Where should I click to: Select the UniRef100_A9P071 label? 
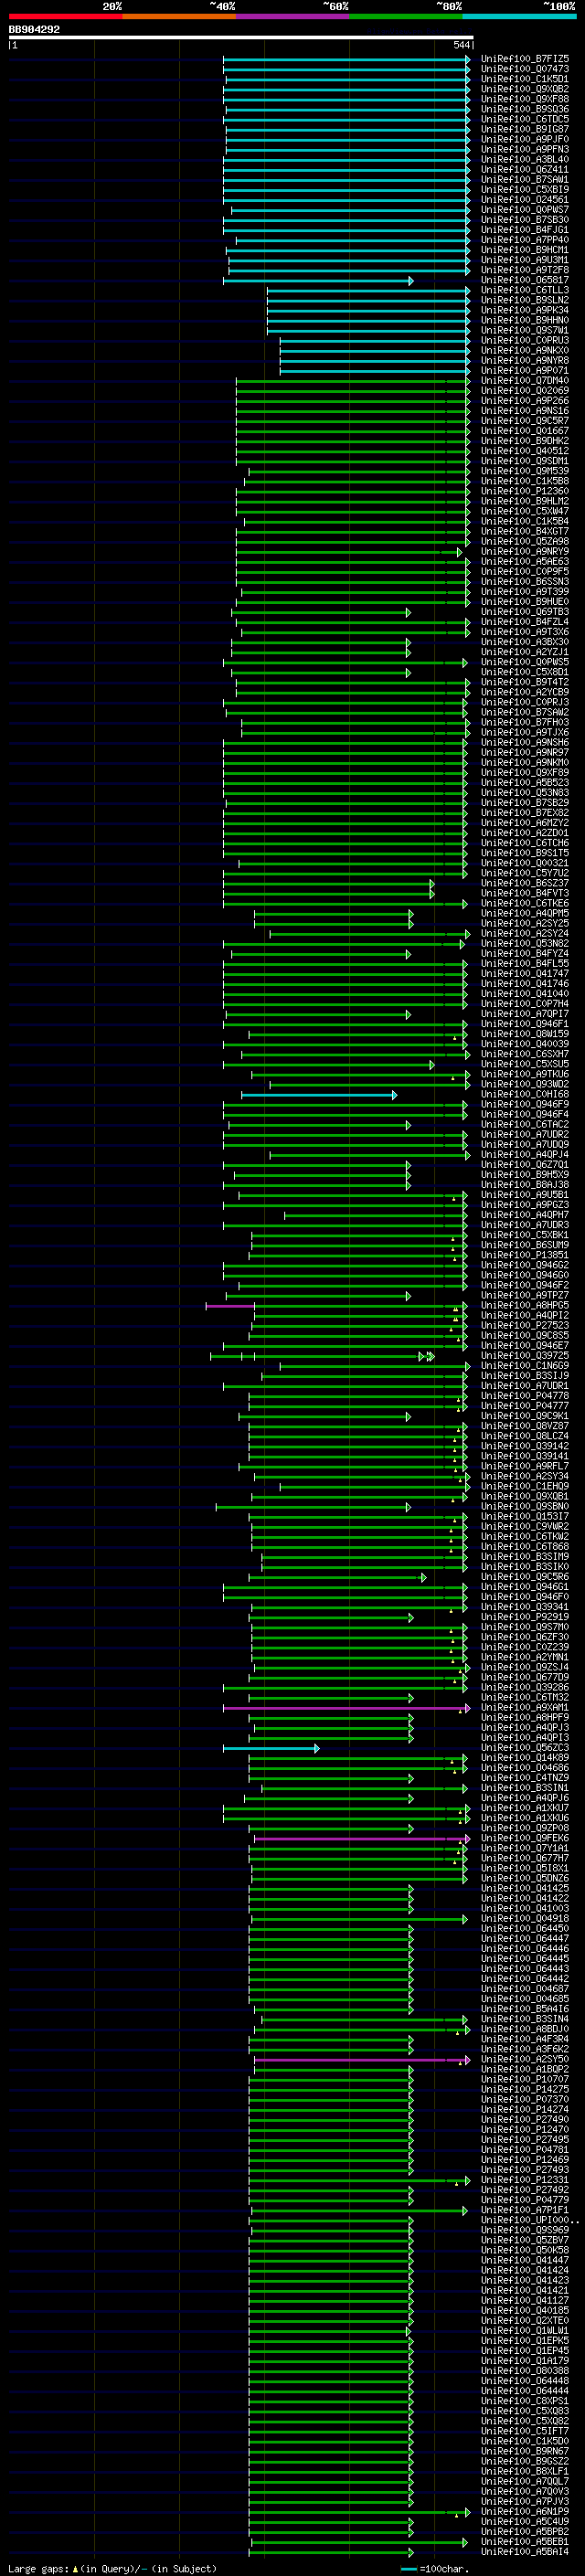(524, 371)
